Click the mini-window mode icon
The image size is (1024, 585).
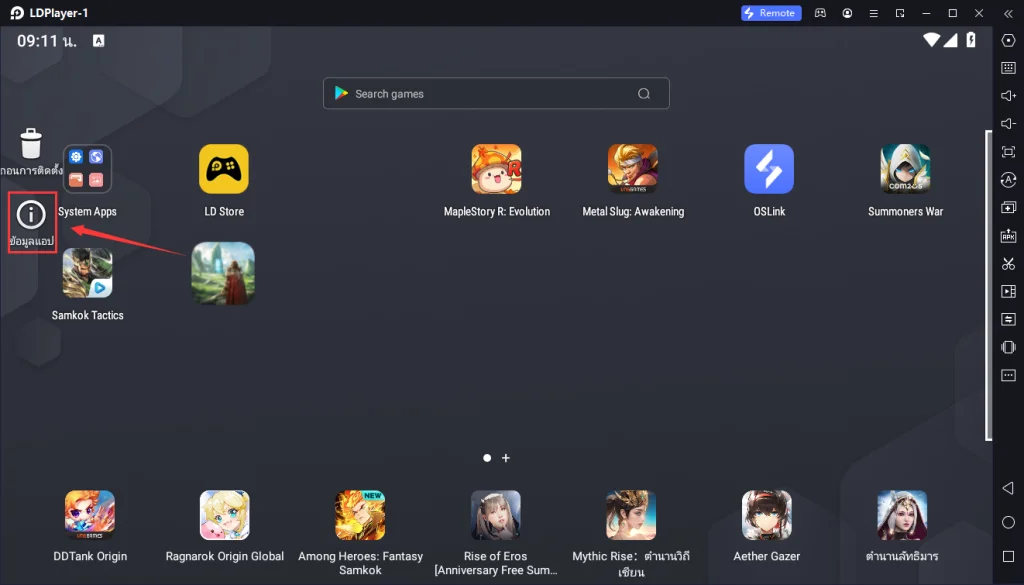coord(900,13)
